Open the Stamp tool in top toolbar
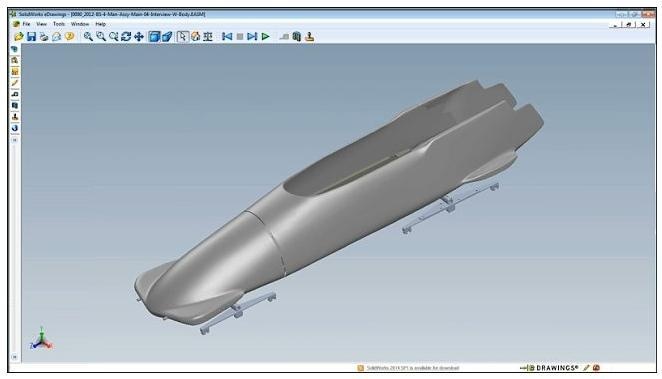Screen dimensions: 662x379 [x=309, y=37]
